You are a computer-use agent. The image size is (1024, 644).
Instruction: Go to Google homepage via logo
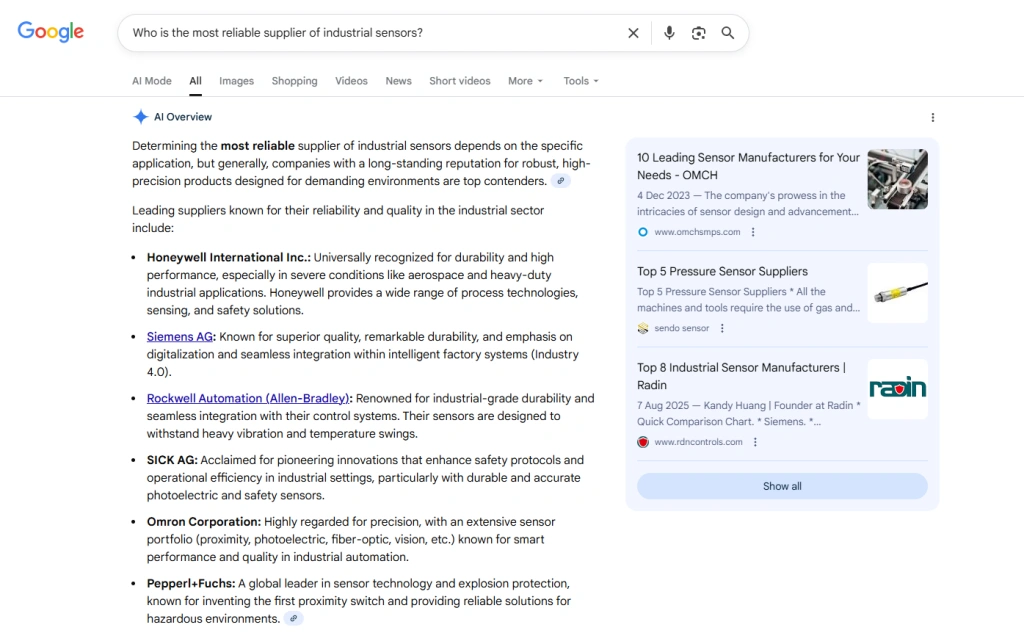pyautogui.click(x=51, y=32)
